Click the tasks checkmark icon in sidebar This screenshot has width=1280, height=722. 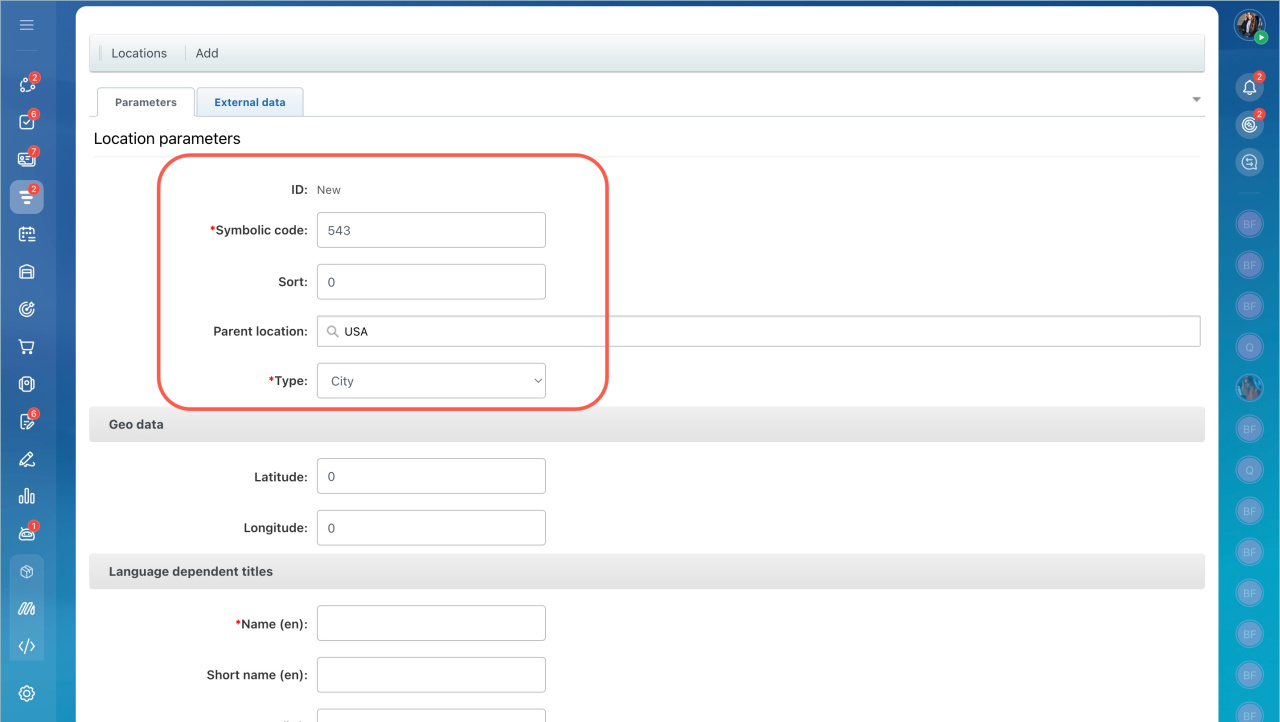(27, 122)
